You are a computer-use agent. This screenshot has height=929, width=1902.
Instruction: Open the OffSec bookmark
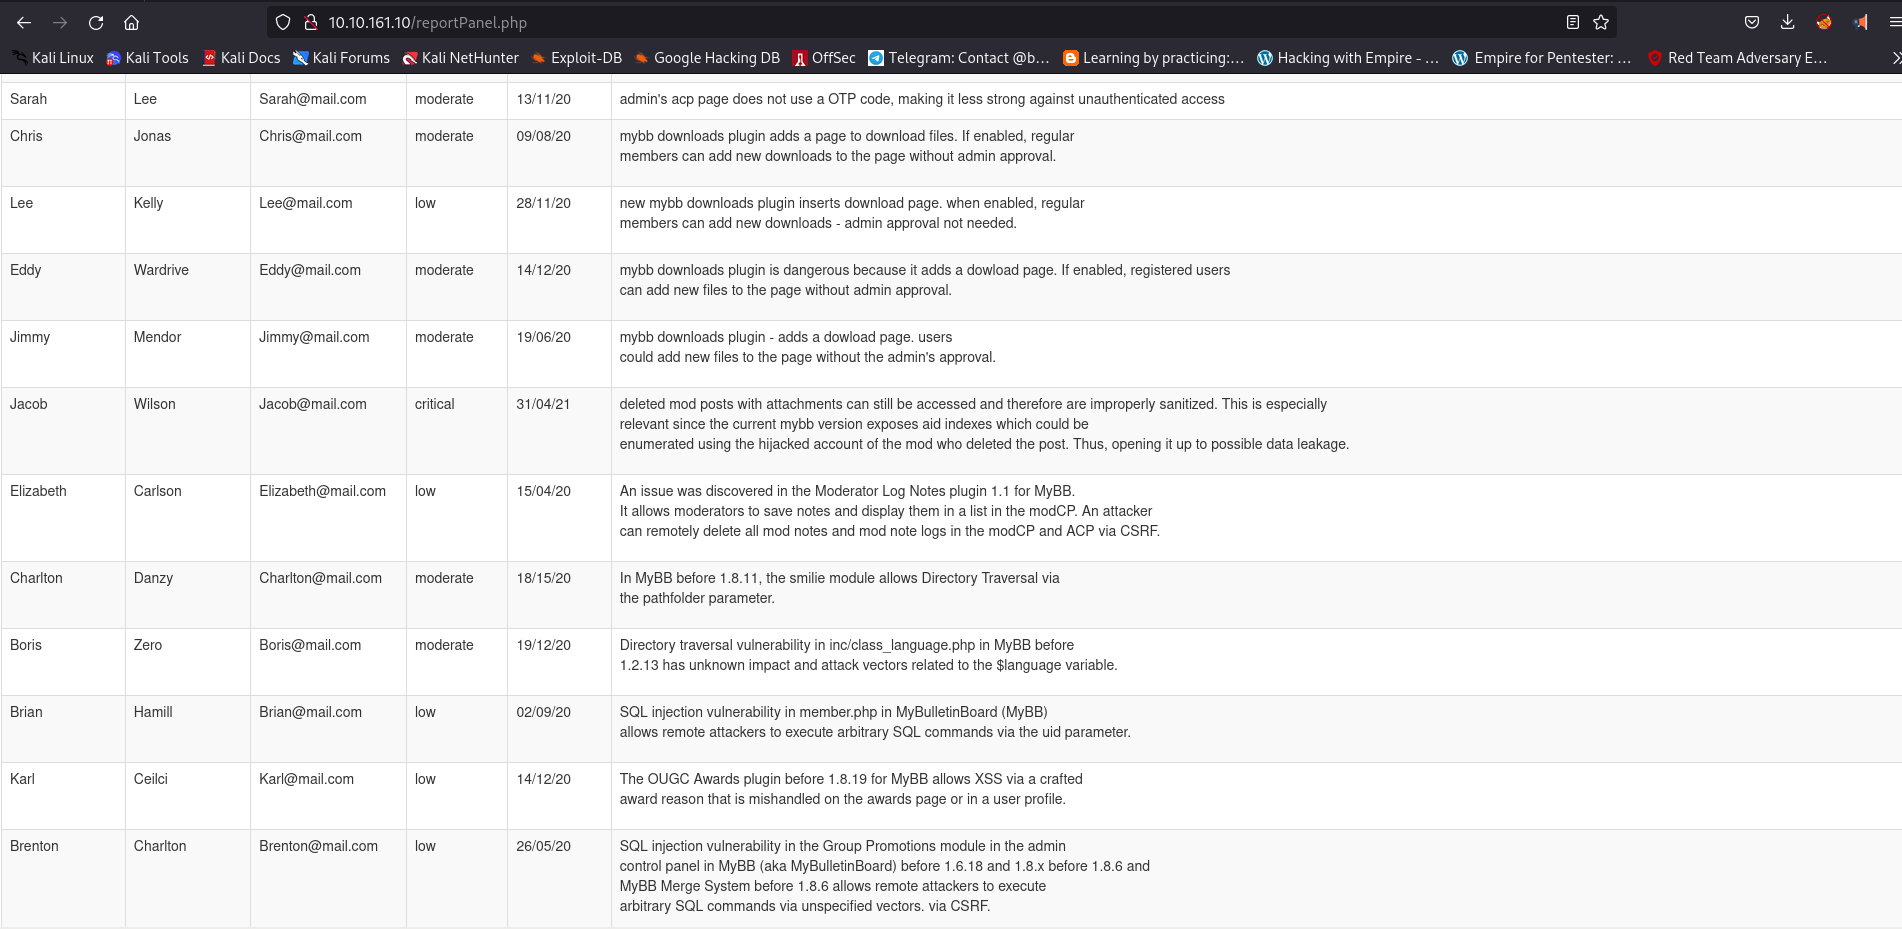(824, 58)
